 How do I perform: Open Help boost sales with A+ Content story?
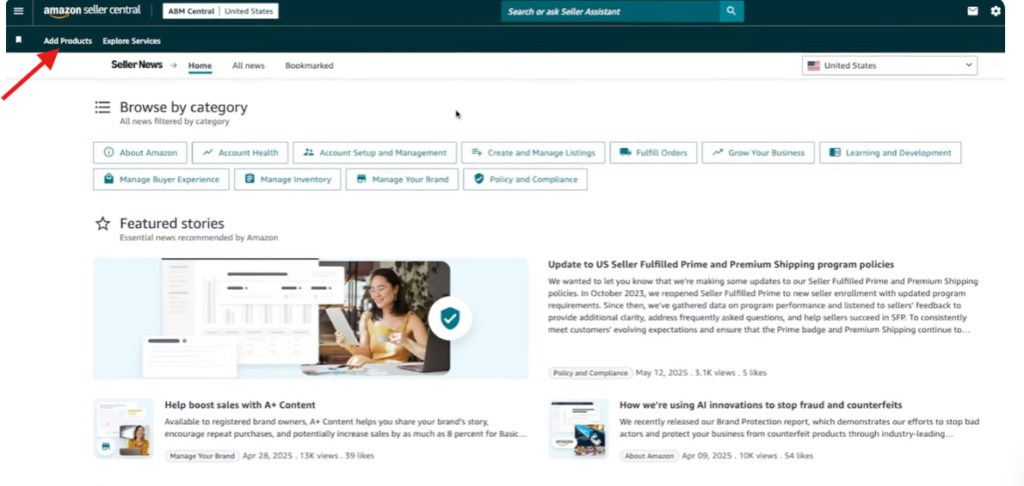240,405
